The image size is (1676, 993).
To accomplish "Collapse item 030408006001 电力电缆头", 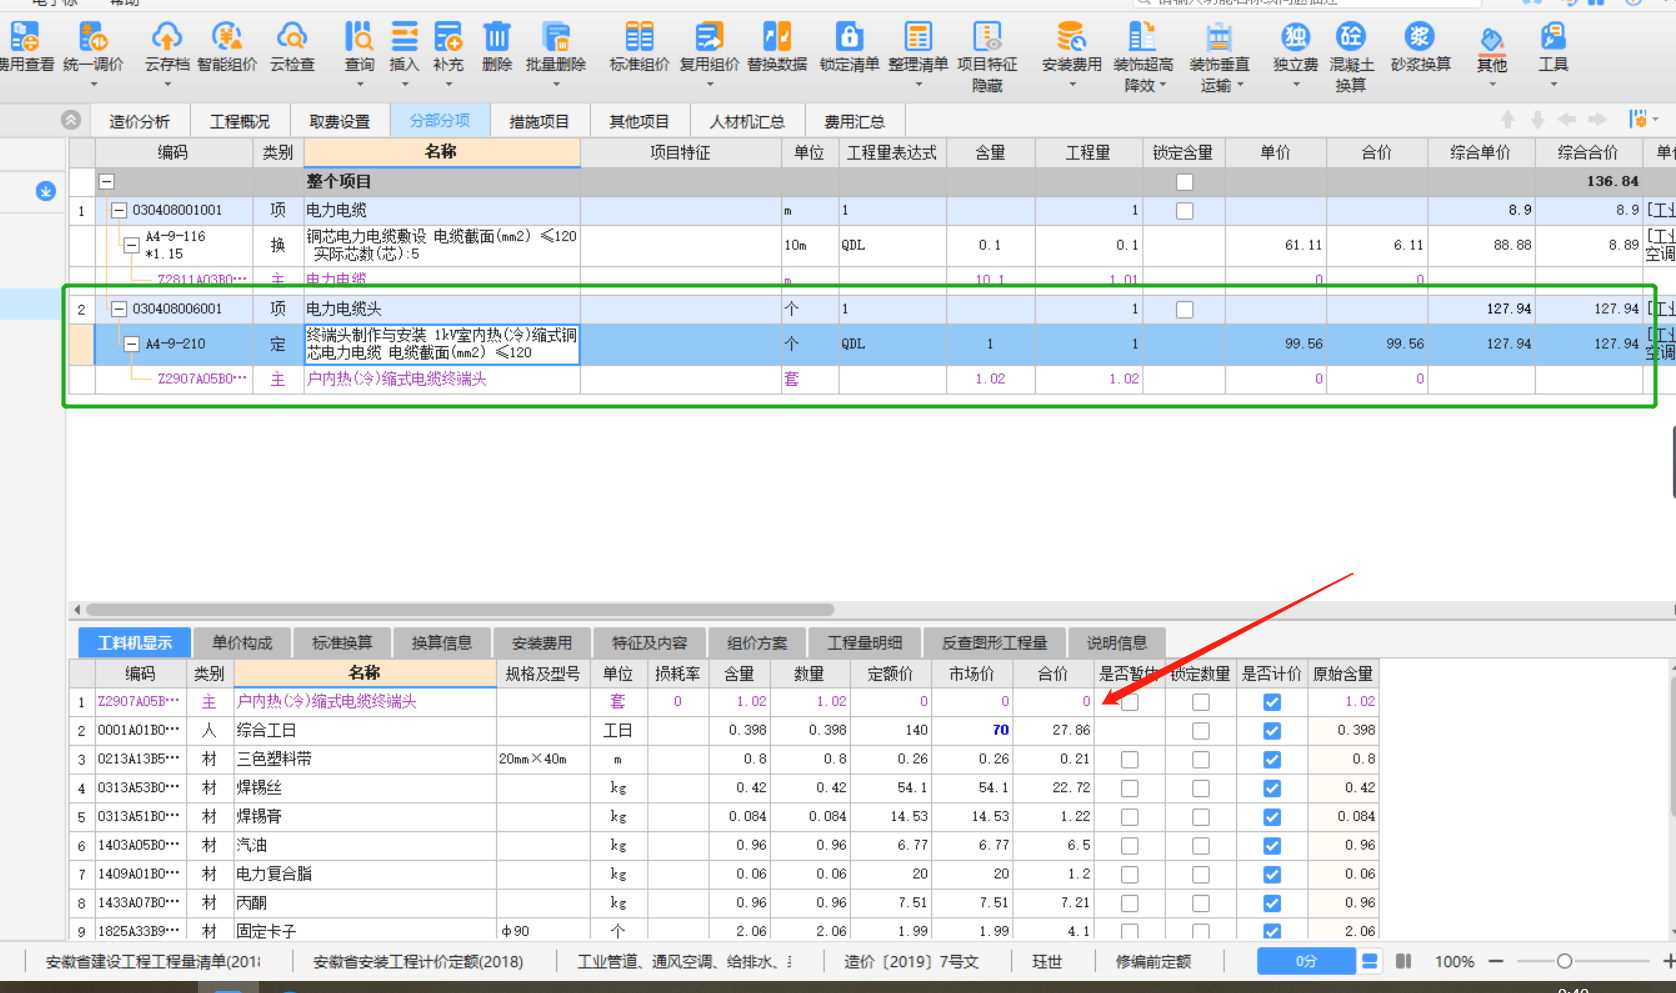I will (x=119, y=309).
